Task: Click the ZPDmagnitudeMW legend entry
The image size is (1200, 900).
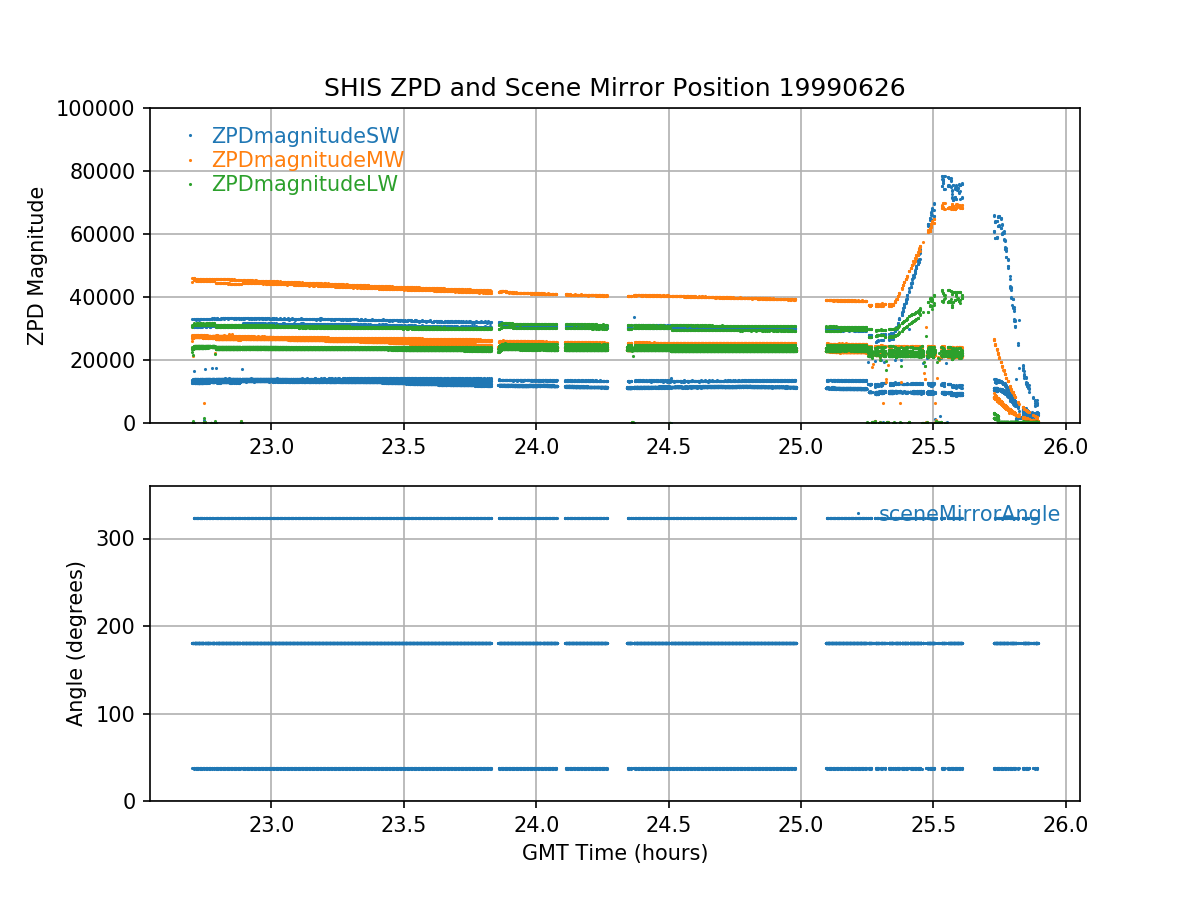Action: (307, 160)
